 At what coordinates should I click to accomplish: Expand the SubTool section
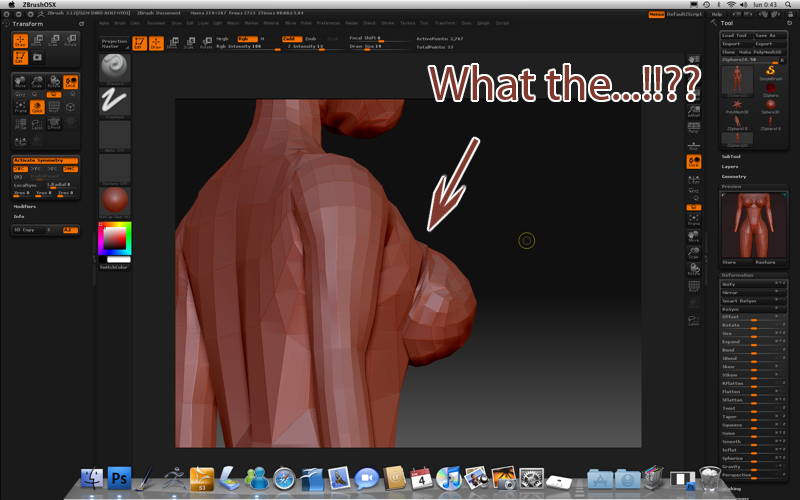(x=731, y=157)
